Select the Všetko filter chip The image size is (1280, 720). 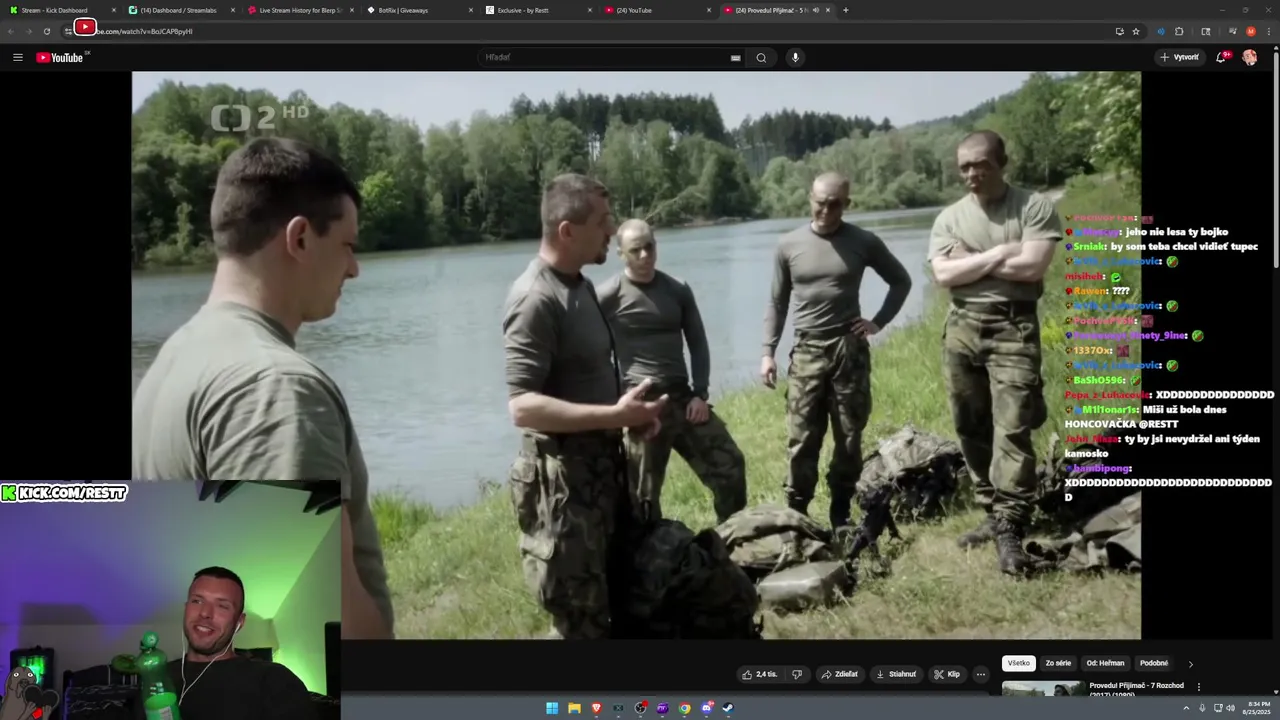click(x=1018, y=663)
